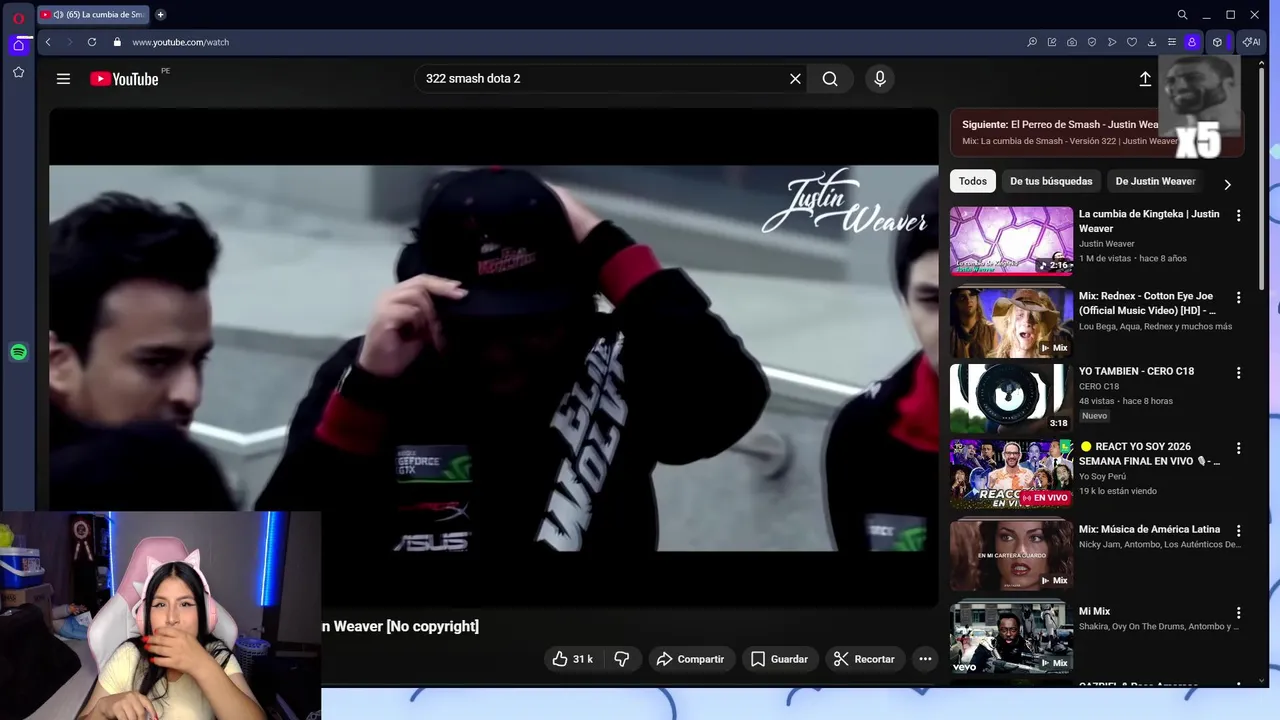
Task: Open the Opera AI assistant button
Action: [1251, 42]
